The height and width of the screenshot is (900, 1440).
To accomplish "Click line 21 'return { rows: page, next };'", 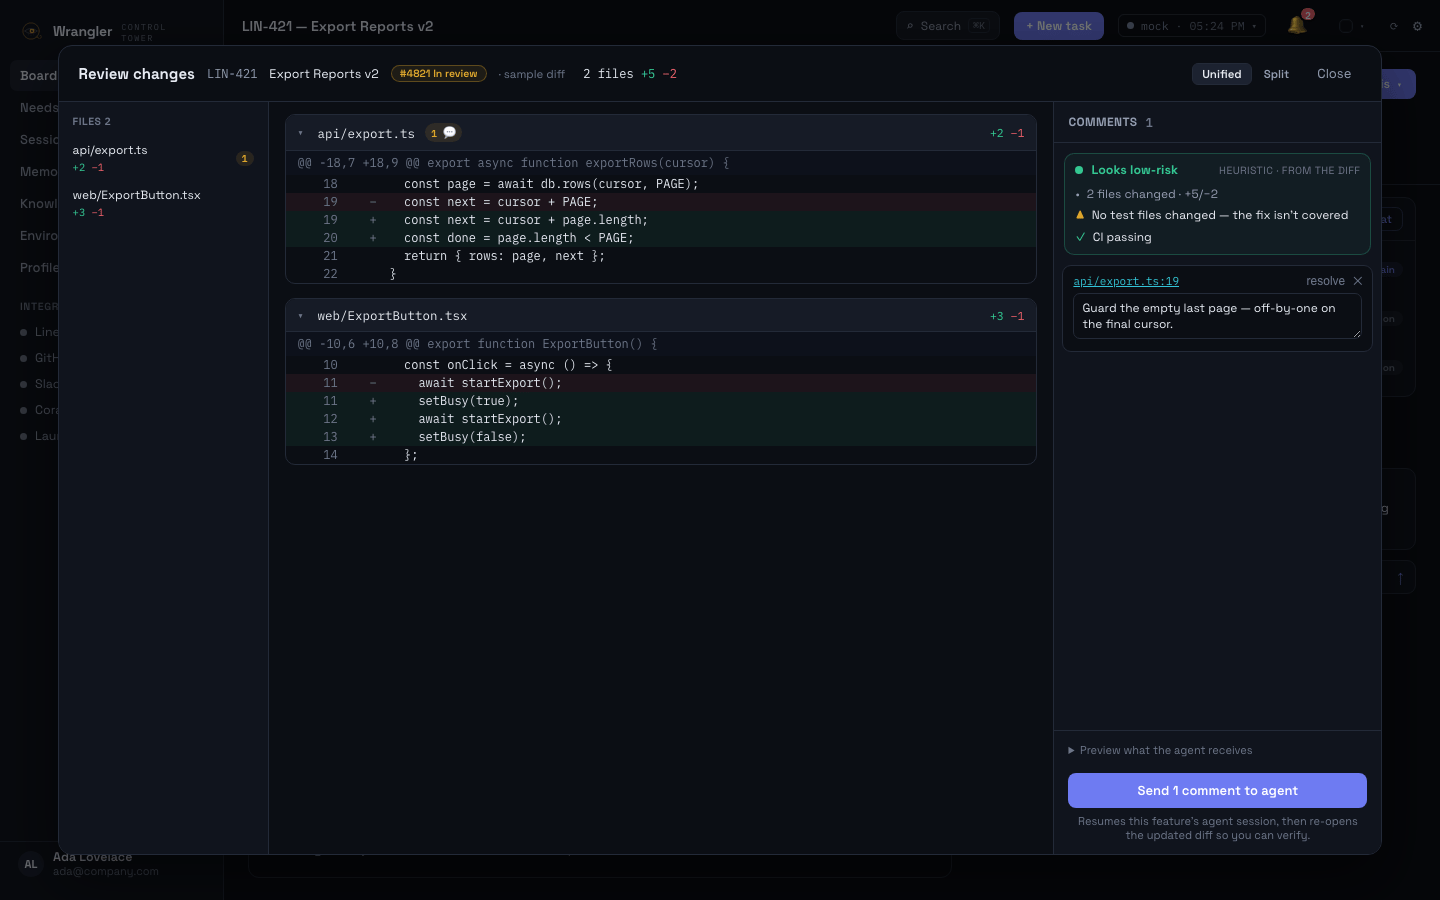I will click(x=661, y=256).
